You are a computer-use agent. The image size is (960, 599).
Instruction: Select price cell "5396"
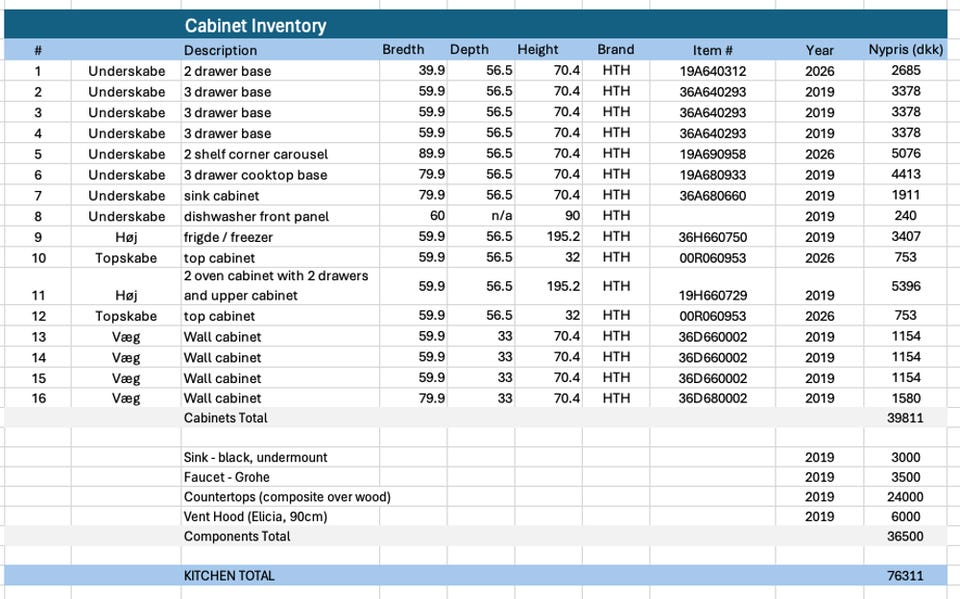(906, 286)
